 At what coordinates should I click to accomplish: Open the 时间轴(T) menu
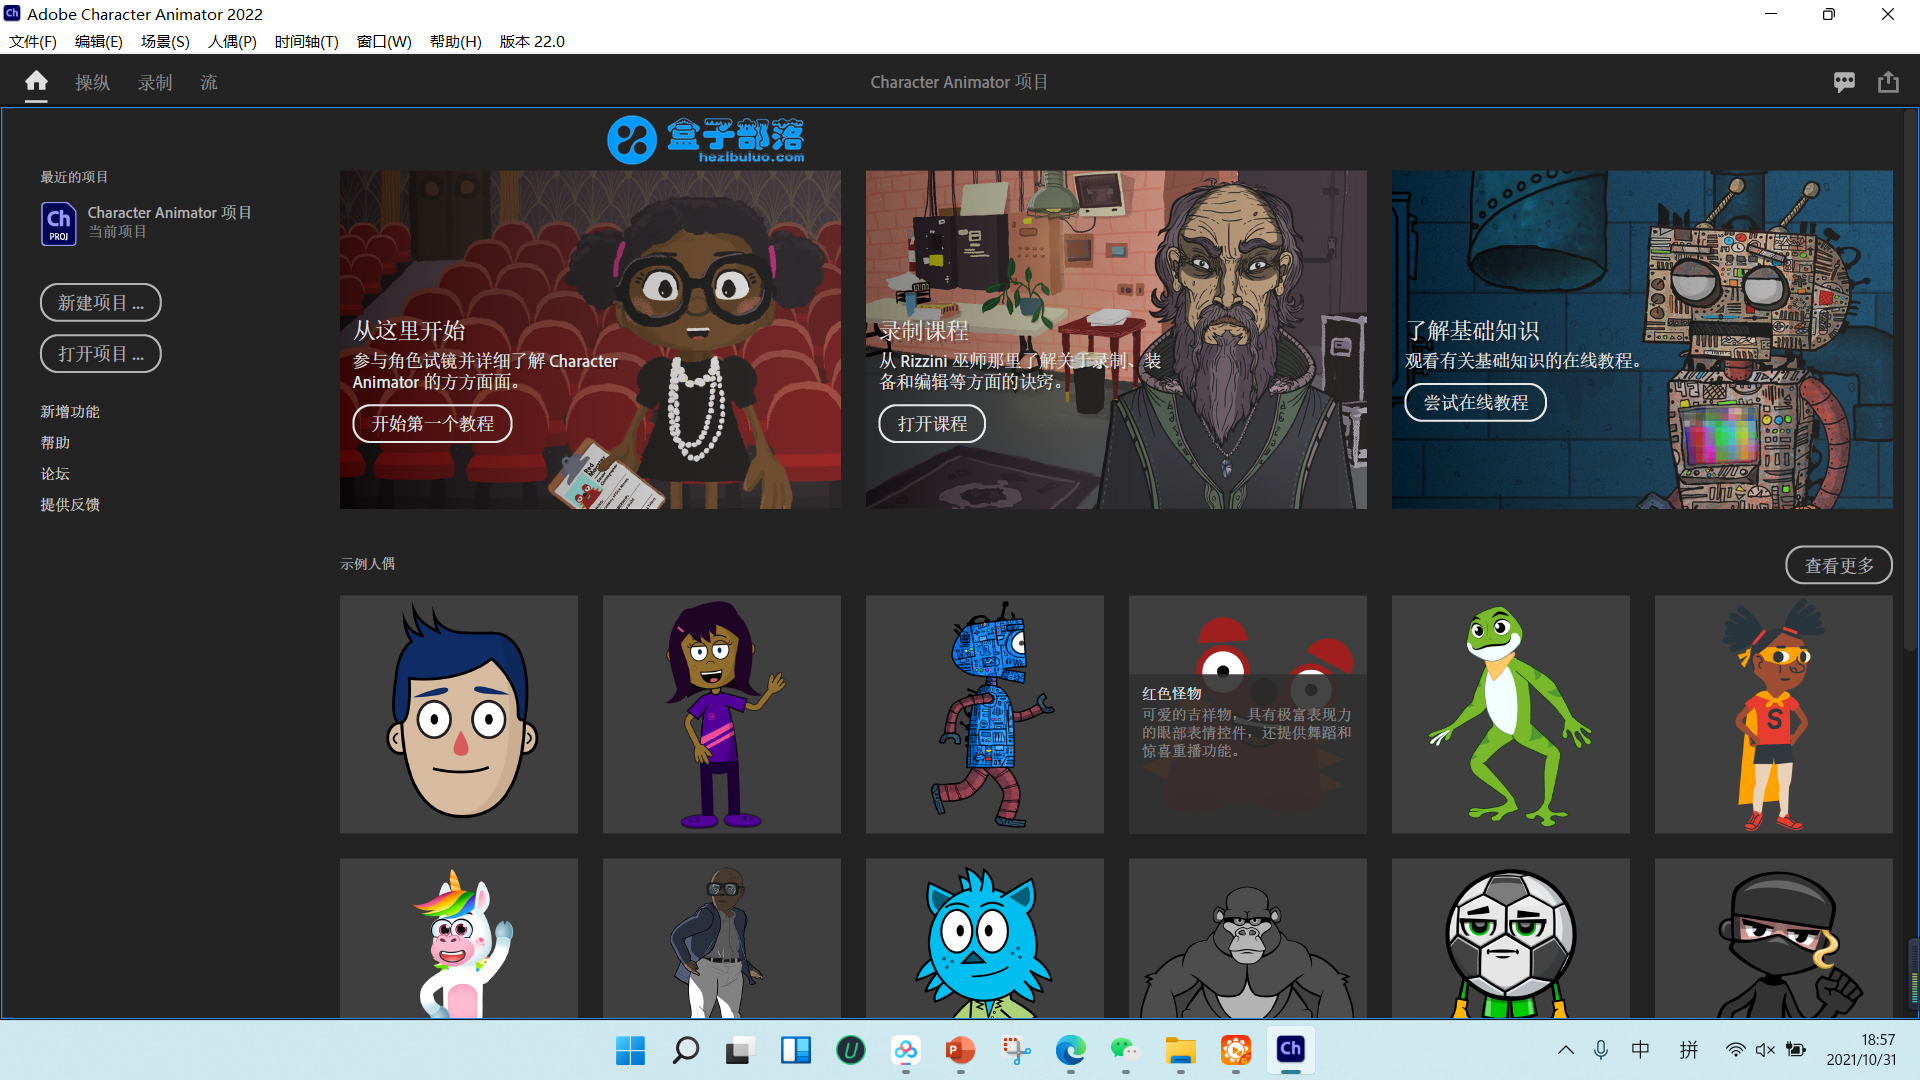pyautogui.click(x=307, y=41)
